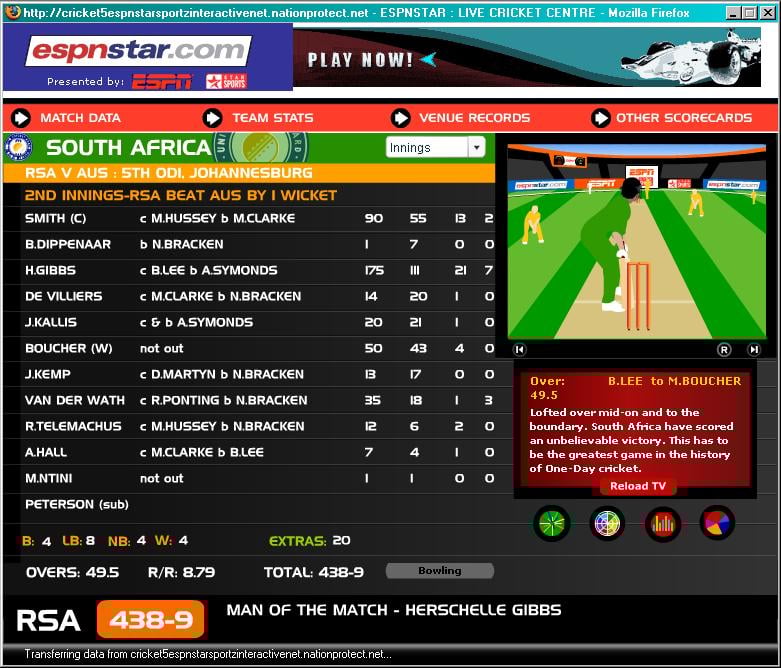Viewport: 781px width, 668px height.
Task: Open the MATCH DATA menu
Action: tap(80, 118)
